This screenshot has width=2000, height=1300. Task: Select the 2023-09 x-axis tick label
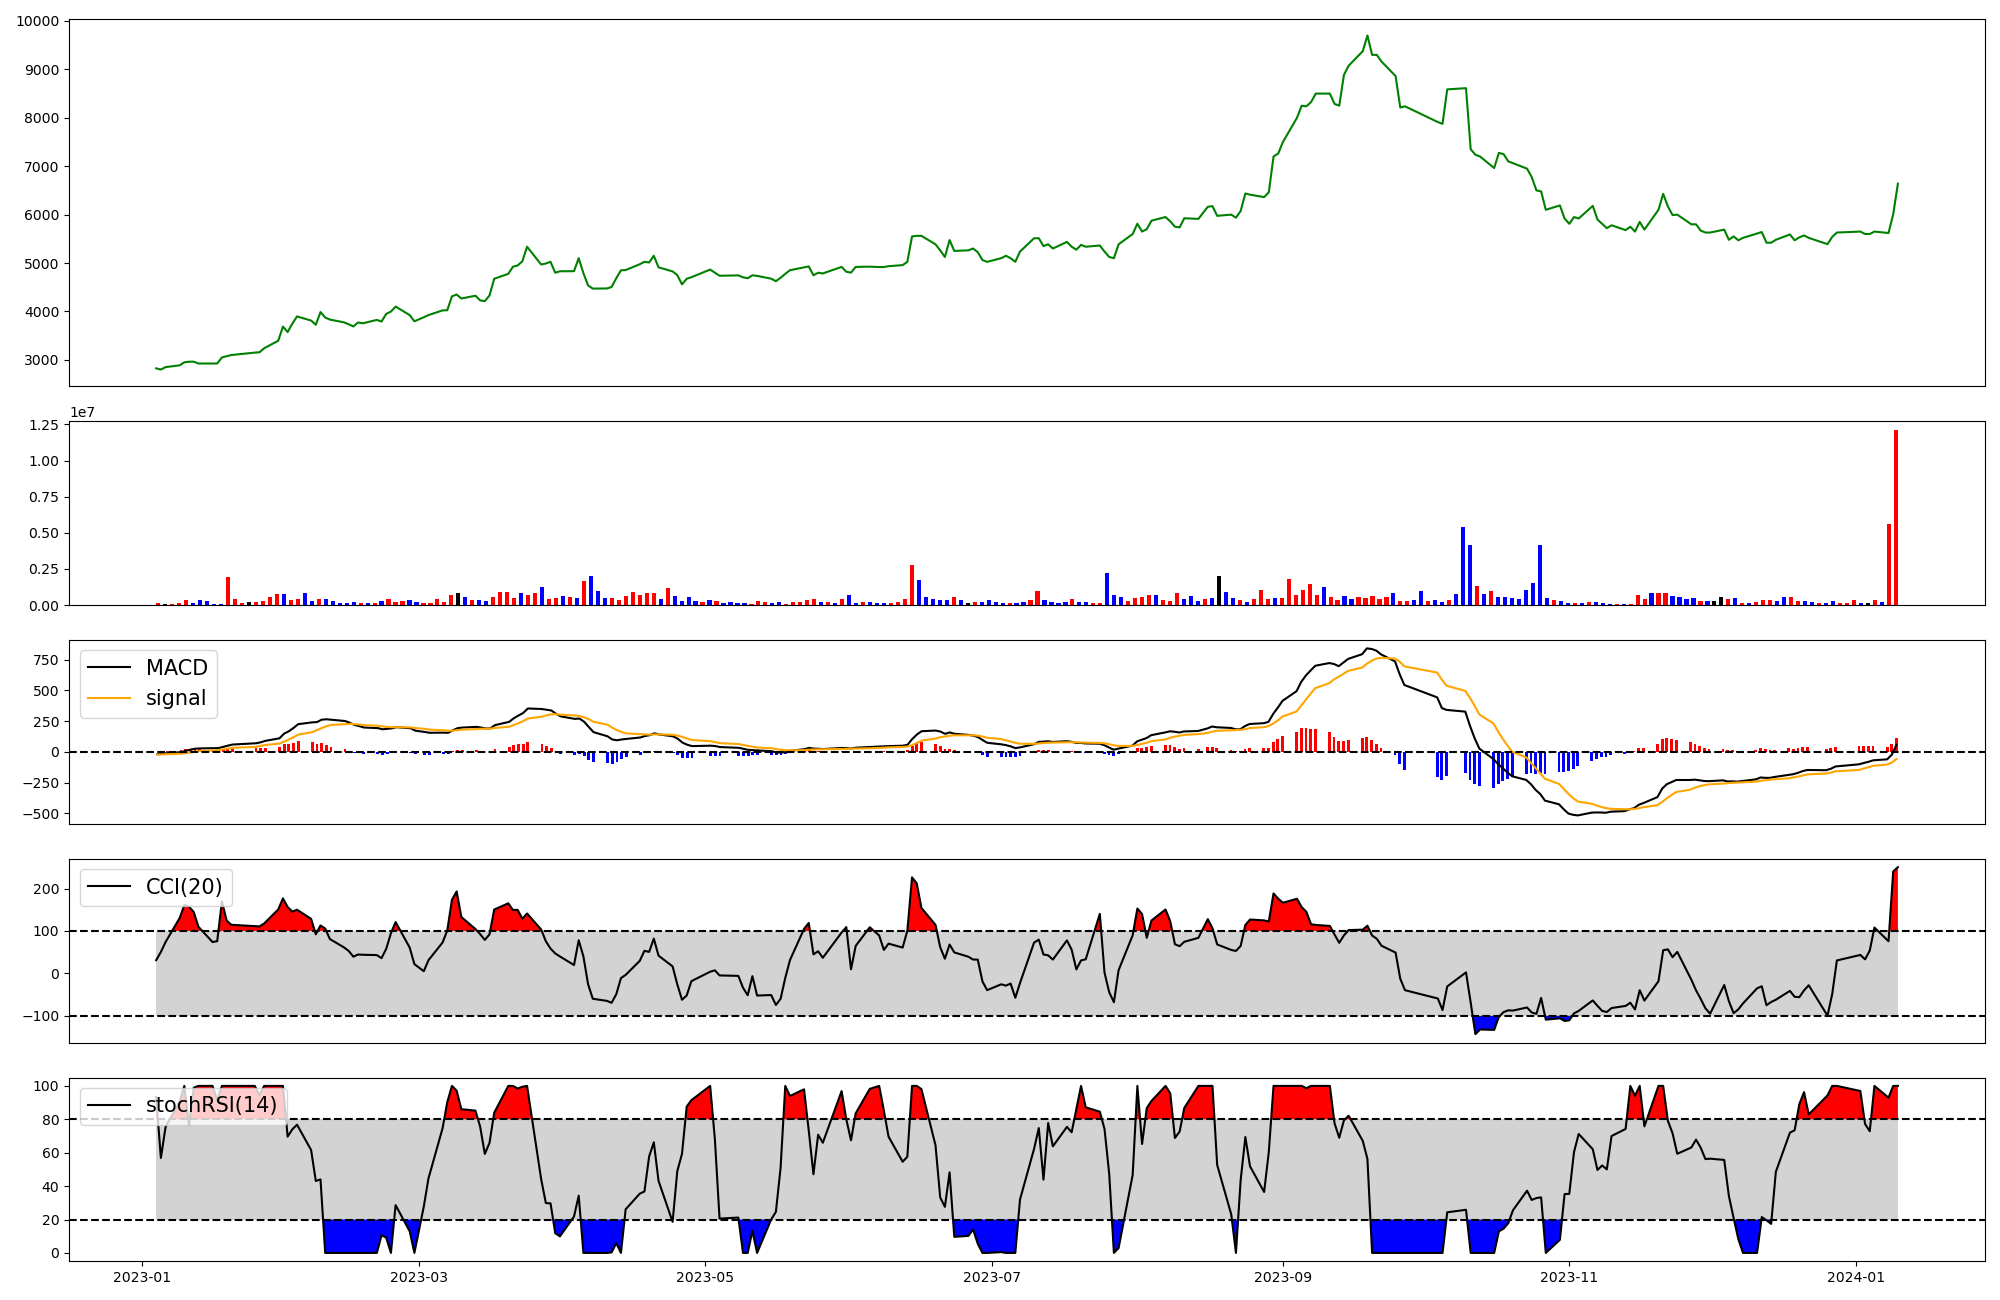click(x=1283, y=1277)
